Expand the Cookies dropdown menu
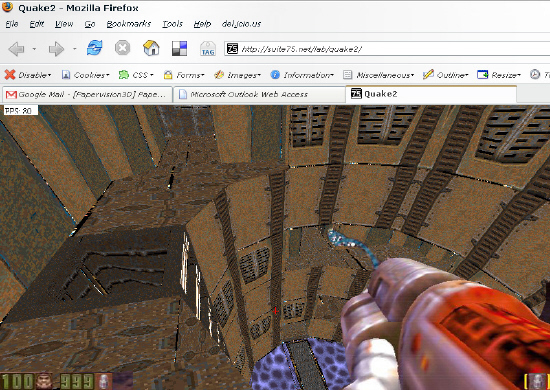550x390 pixels. (x=85, y=75)
